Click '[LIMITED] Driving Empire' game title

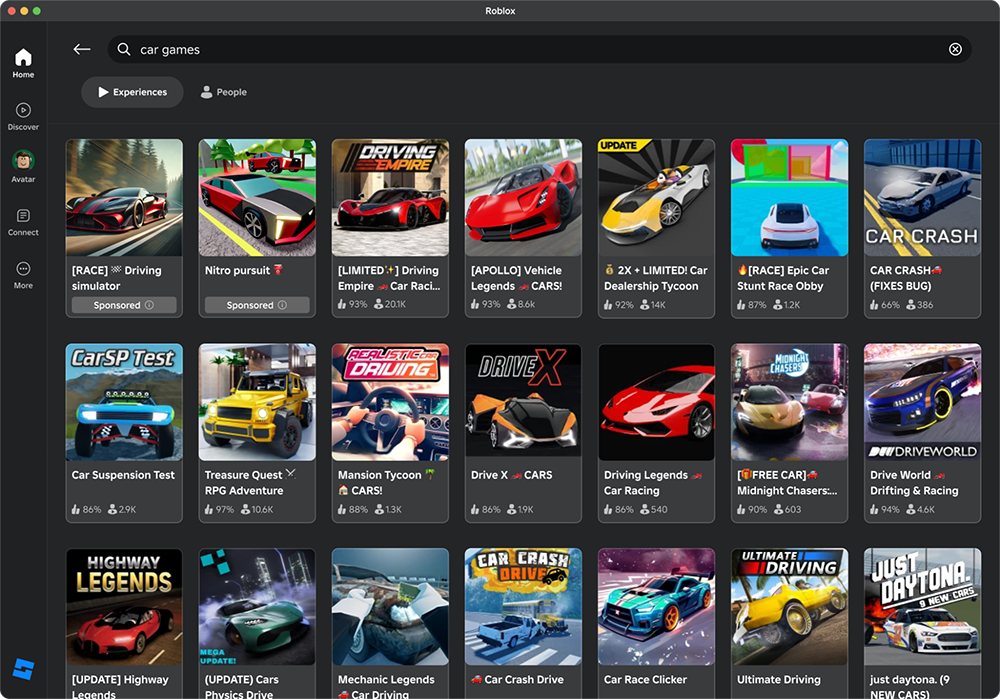coord(389,278)
